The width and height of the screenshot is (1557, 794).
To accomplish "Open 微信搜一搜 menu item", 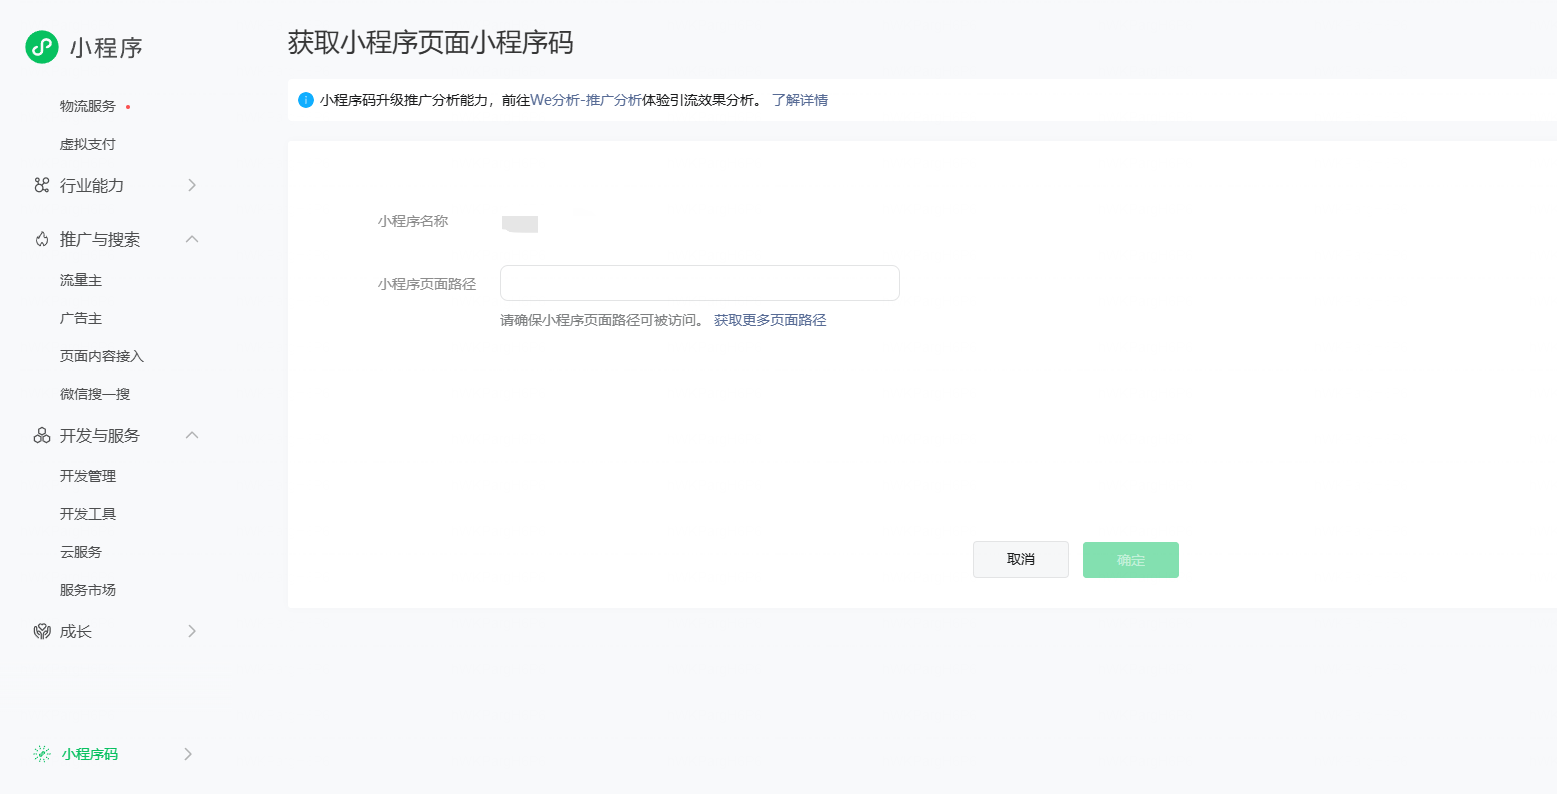I will (95, 394).
